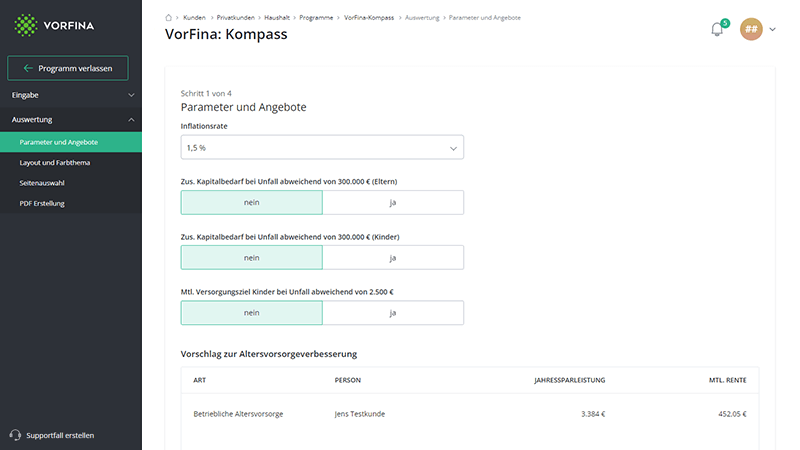The image size is (800, 450).
Task: Click the user avatar icon
Action: [751, 29]
